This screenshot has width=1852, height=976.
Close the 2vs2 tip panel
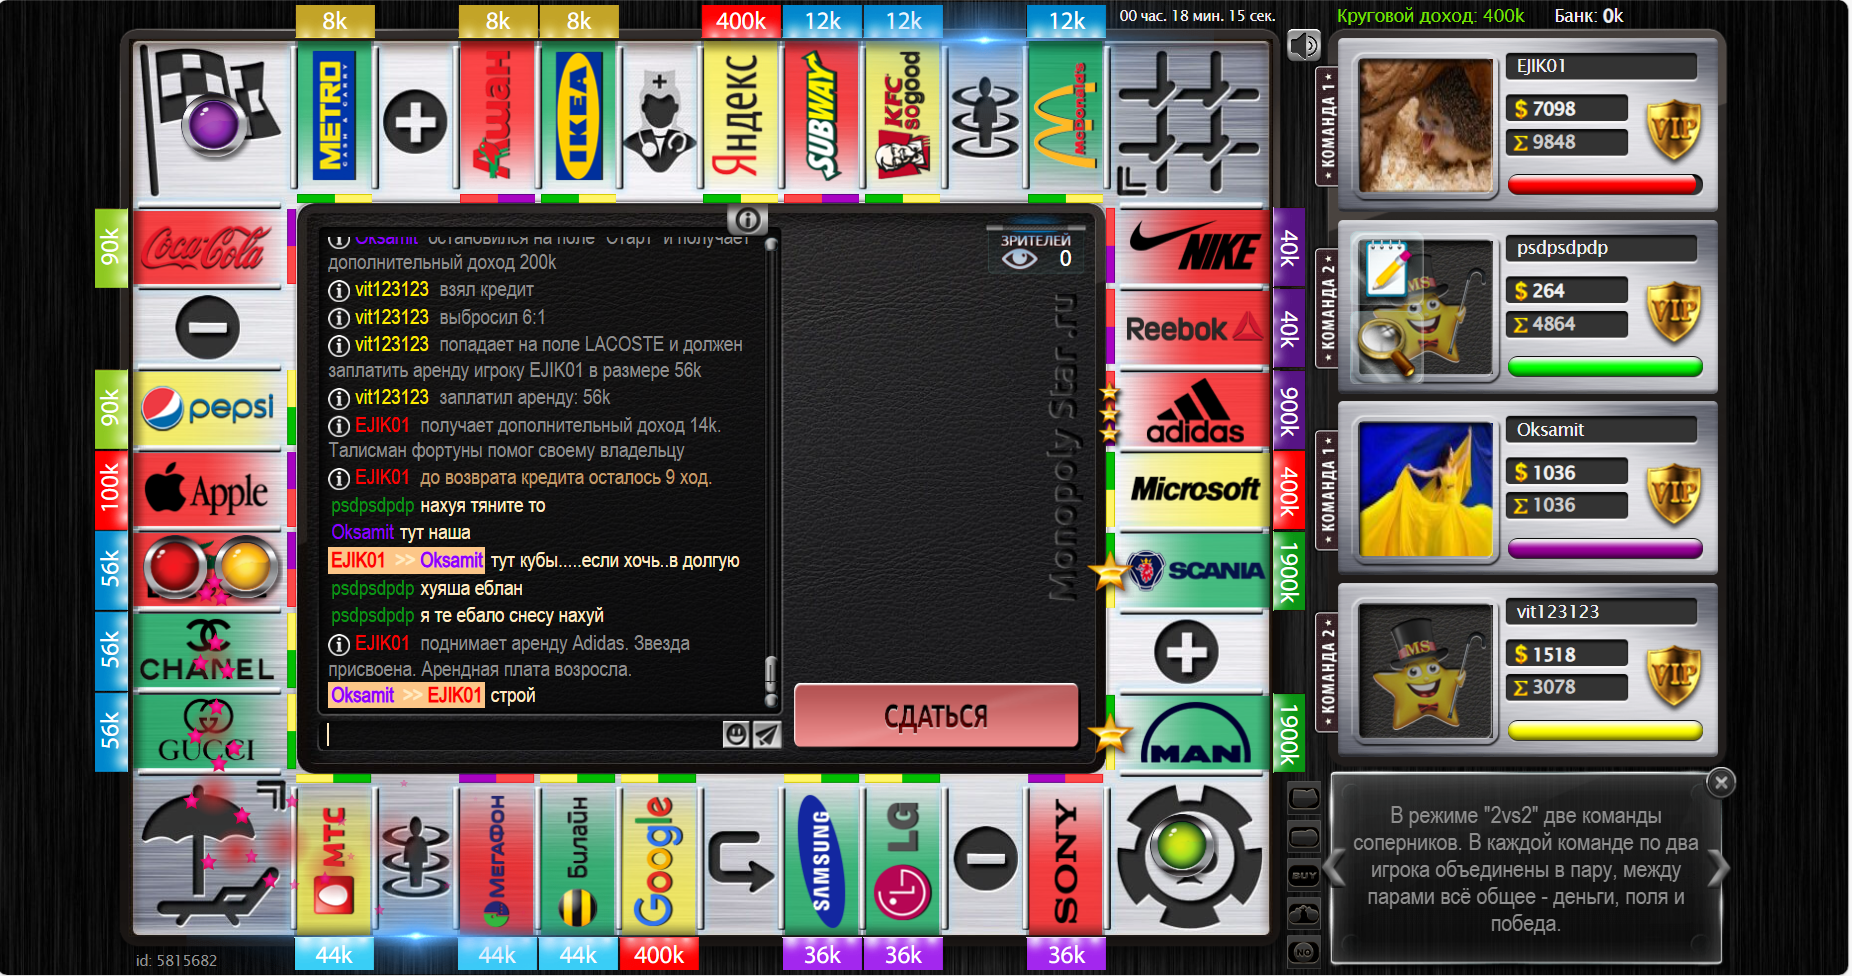(1721, 782)
